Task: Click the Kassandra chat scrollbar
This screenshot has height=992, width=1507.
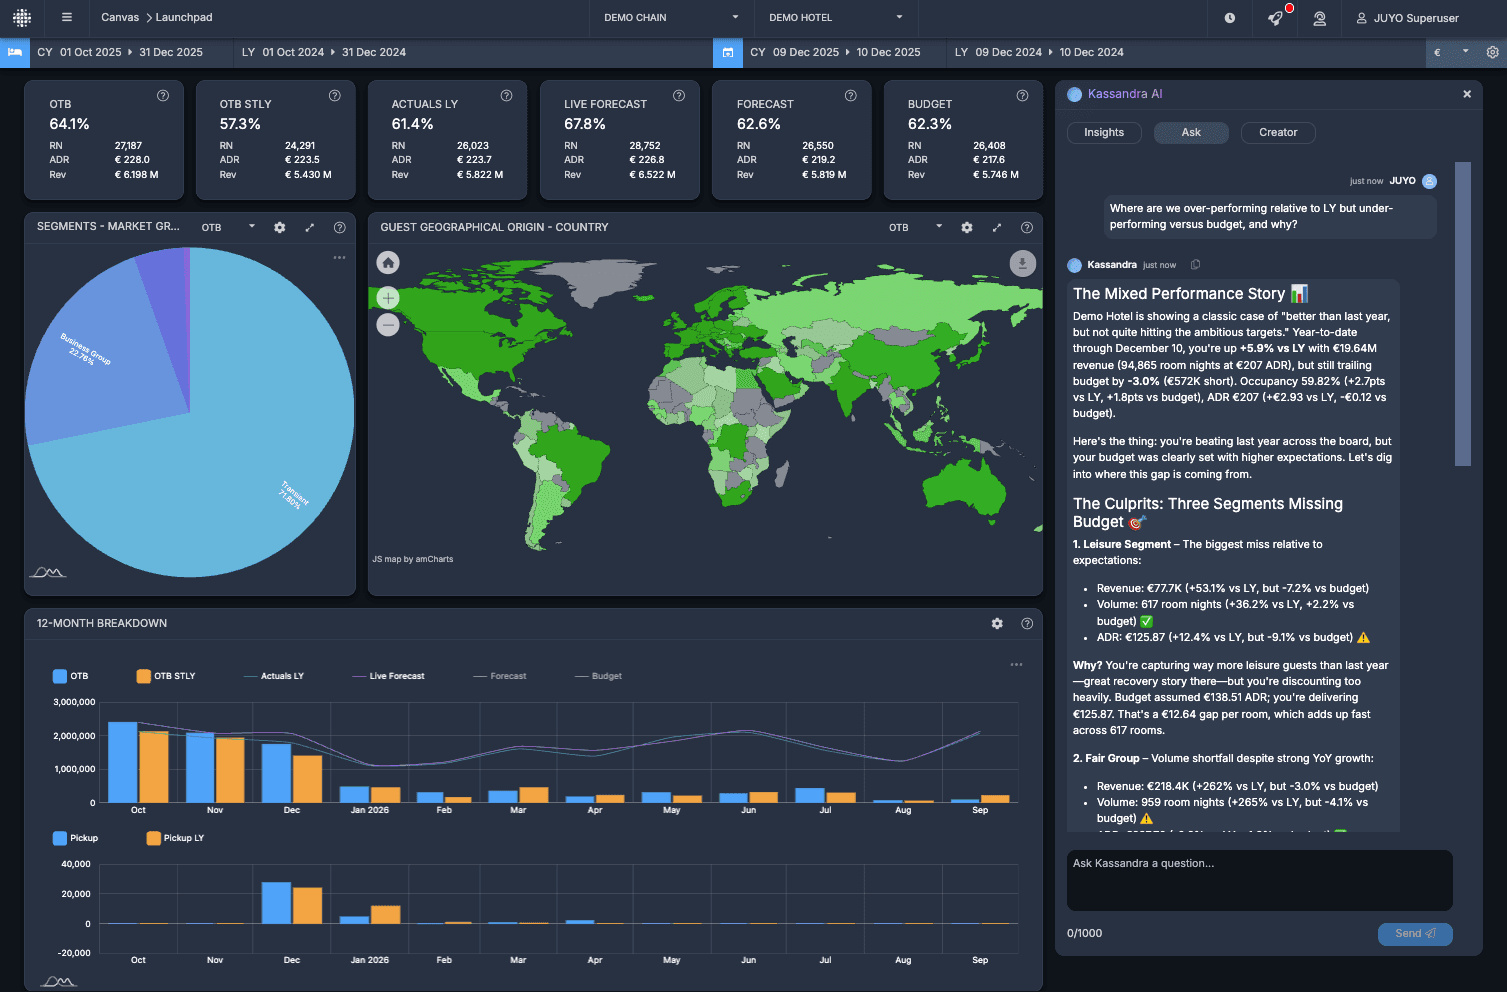Action: (x=1463, y=314)
